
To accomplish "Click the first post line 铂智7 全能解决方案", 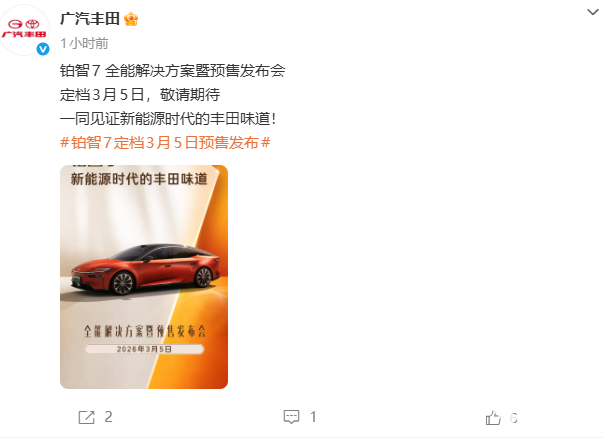I will point(173,71).
